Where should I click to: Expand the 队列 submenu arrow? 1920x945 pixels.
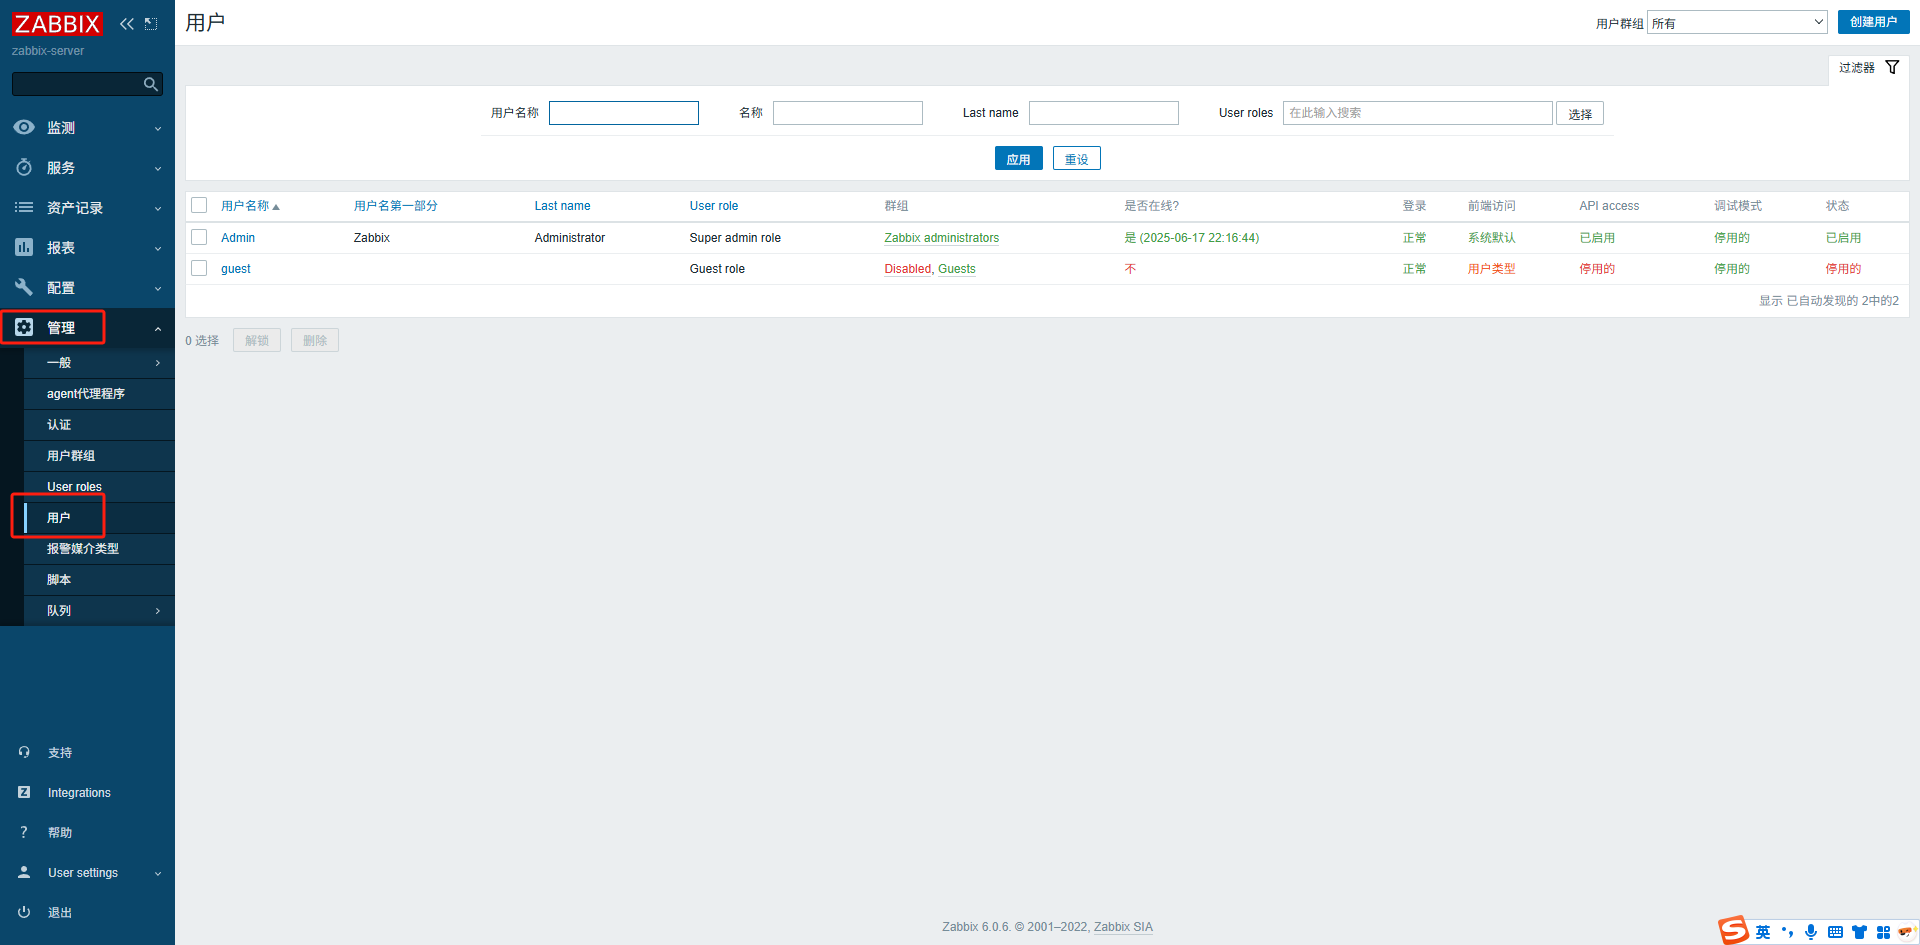coord(158,611)
